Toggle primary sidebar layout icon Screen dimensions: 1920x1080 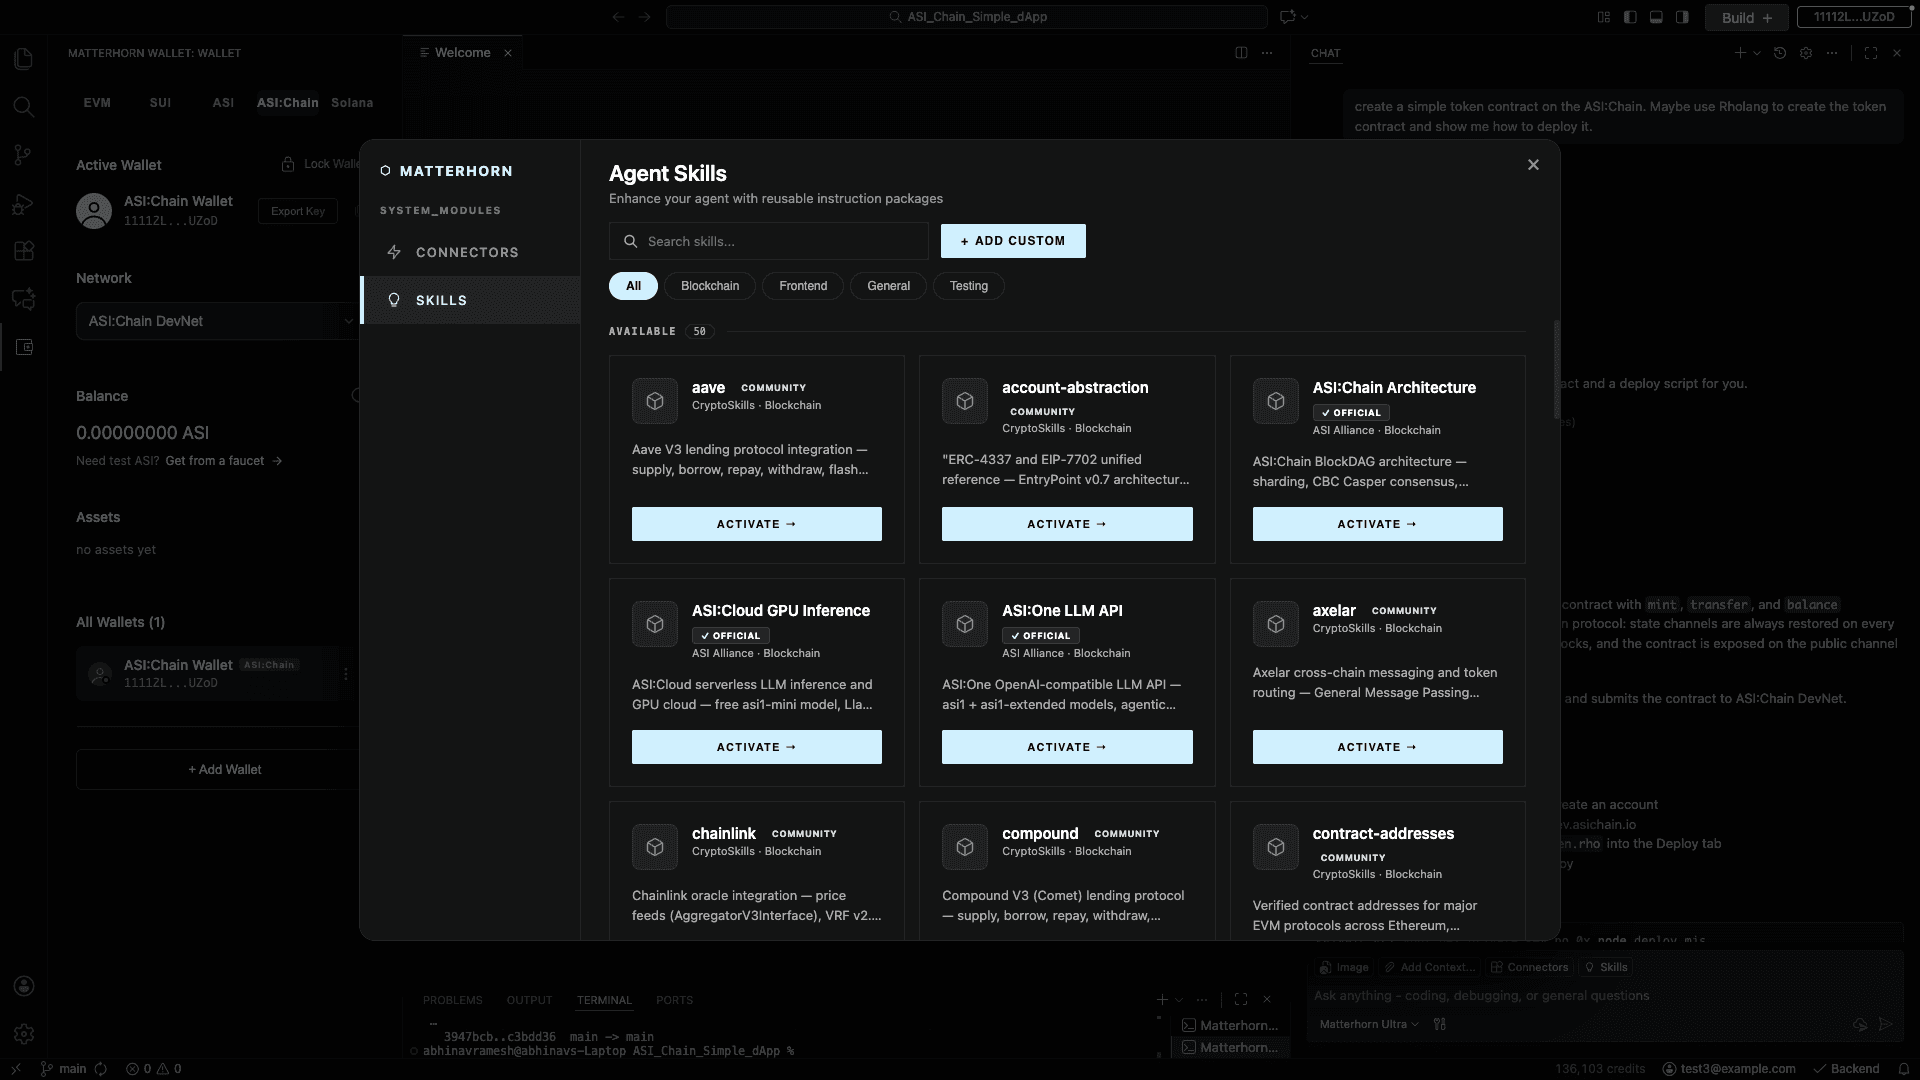coord(1630,17)
